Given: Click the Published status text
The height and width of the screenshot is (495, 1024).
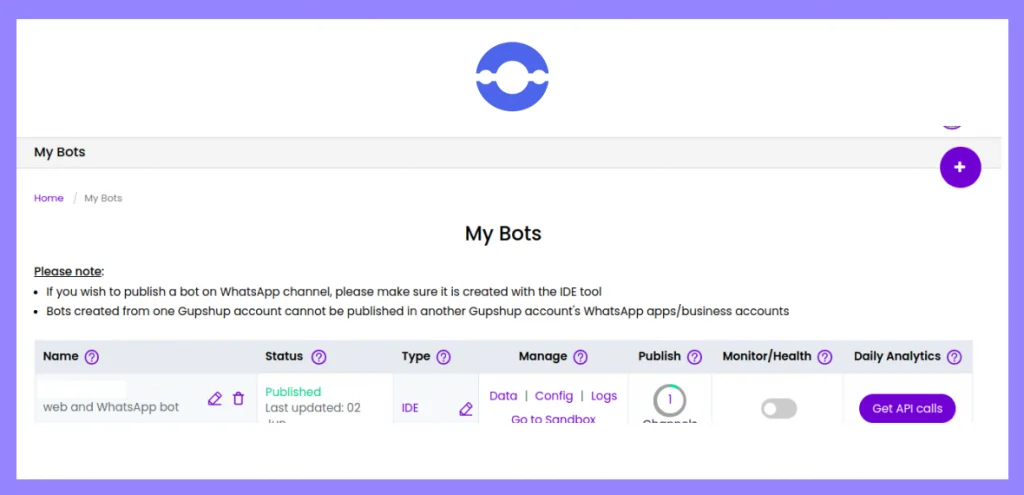Looking at the screenshot, I should click(293, 392).
